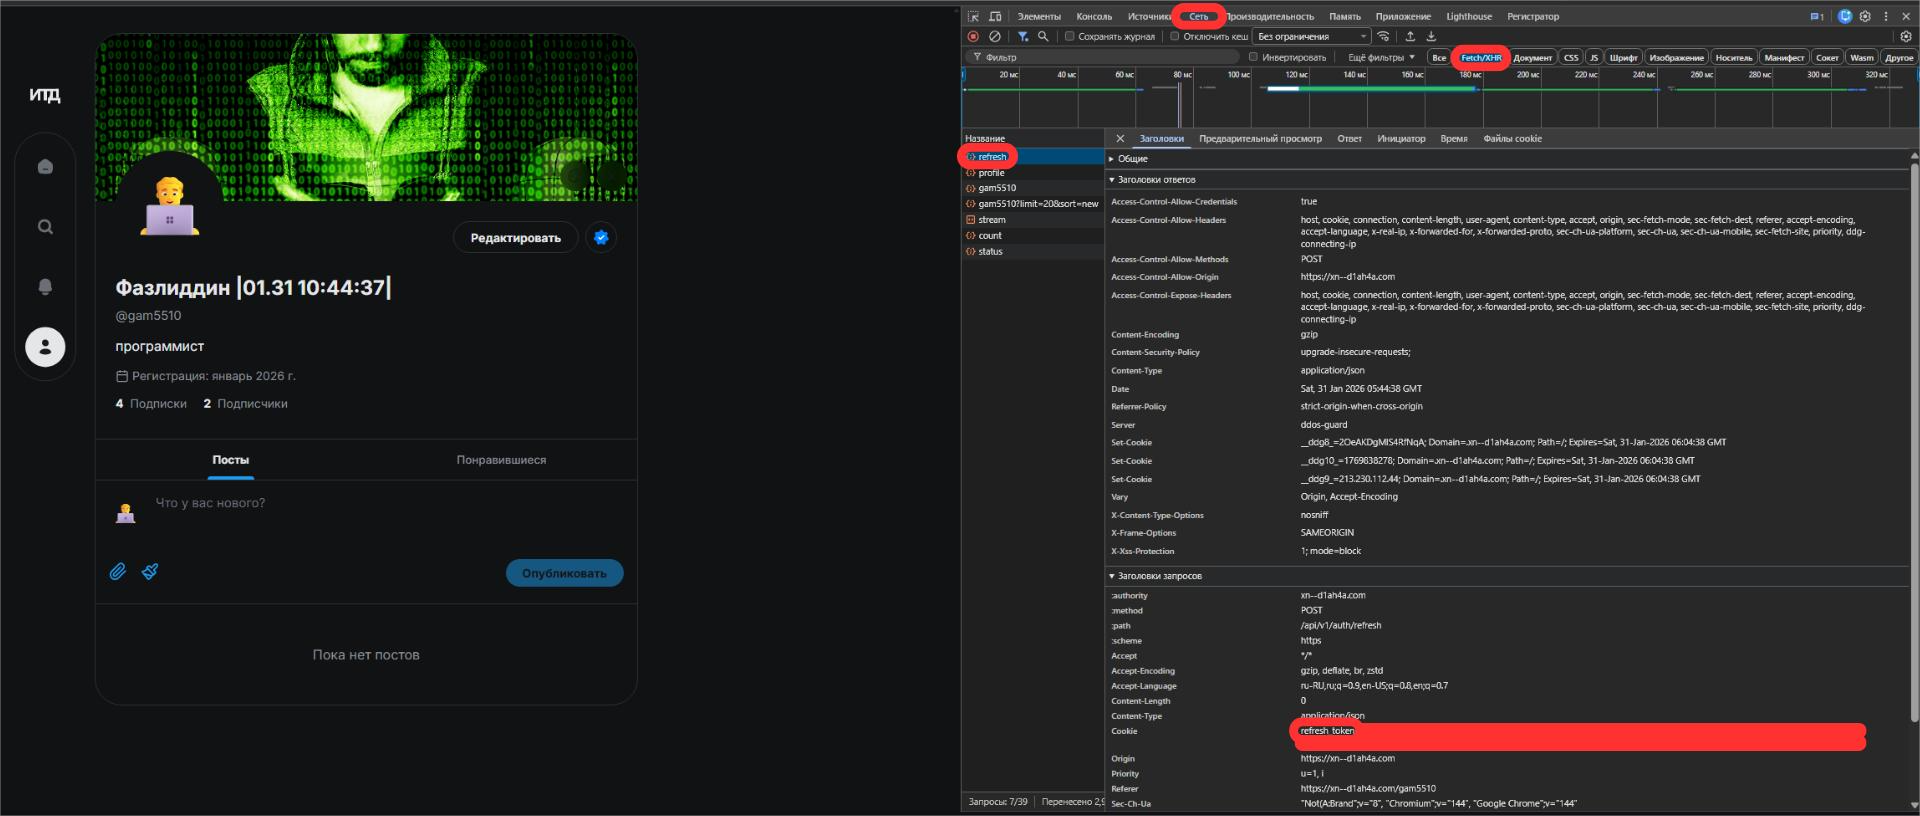The height and width of the screenshot is (816, 1920).
Task: Click the ИТД logo
Action: point(45,95)
